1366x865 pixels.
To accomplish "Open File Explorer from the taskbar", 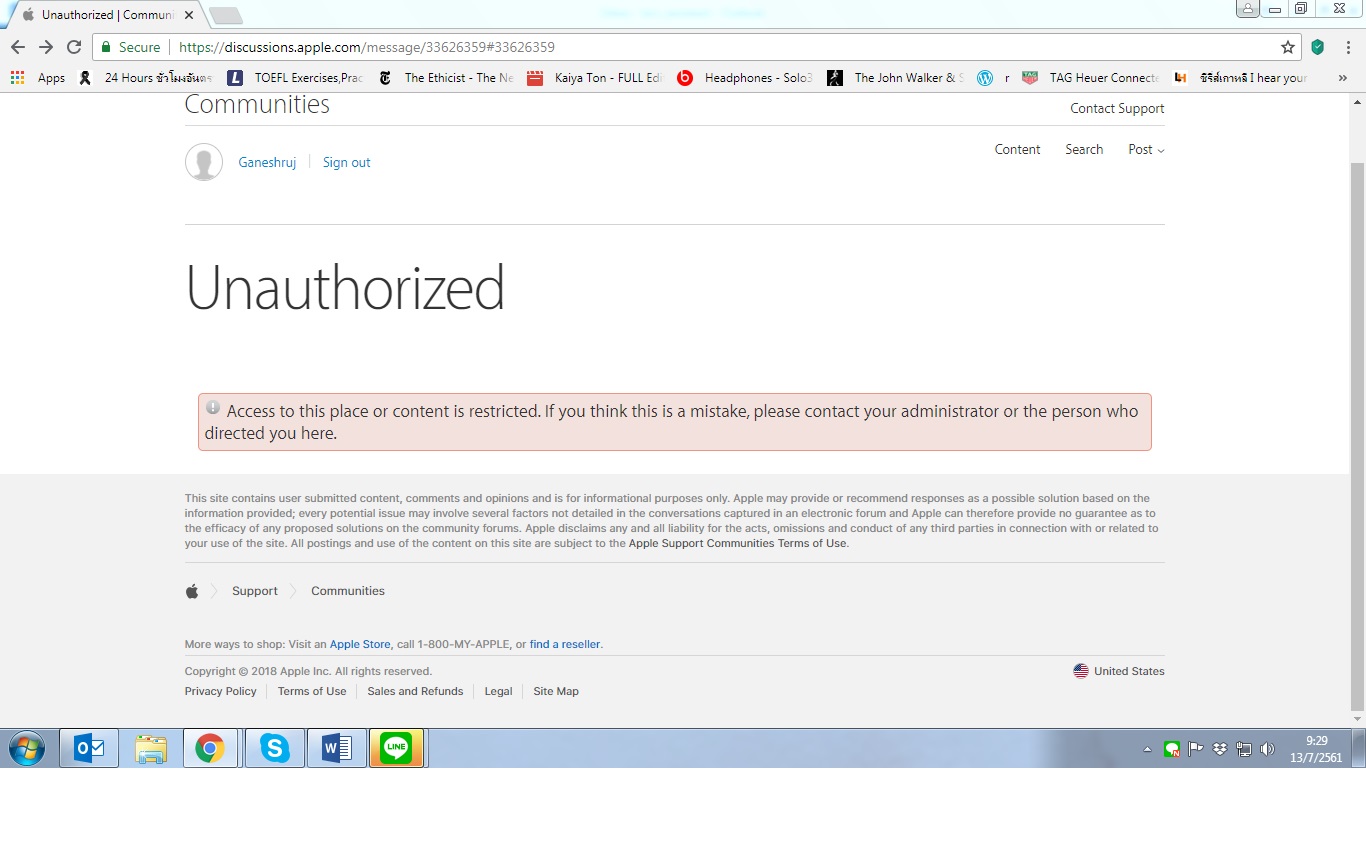I will (151, 748).
